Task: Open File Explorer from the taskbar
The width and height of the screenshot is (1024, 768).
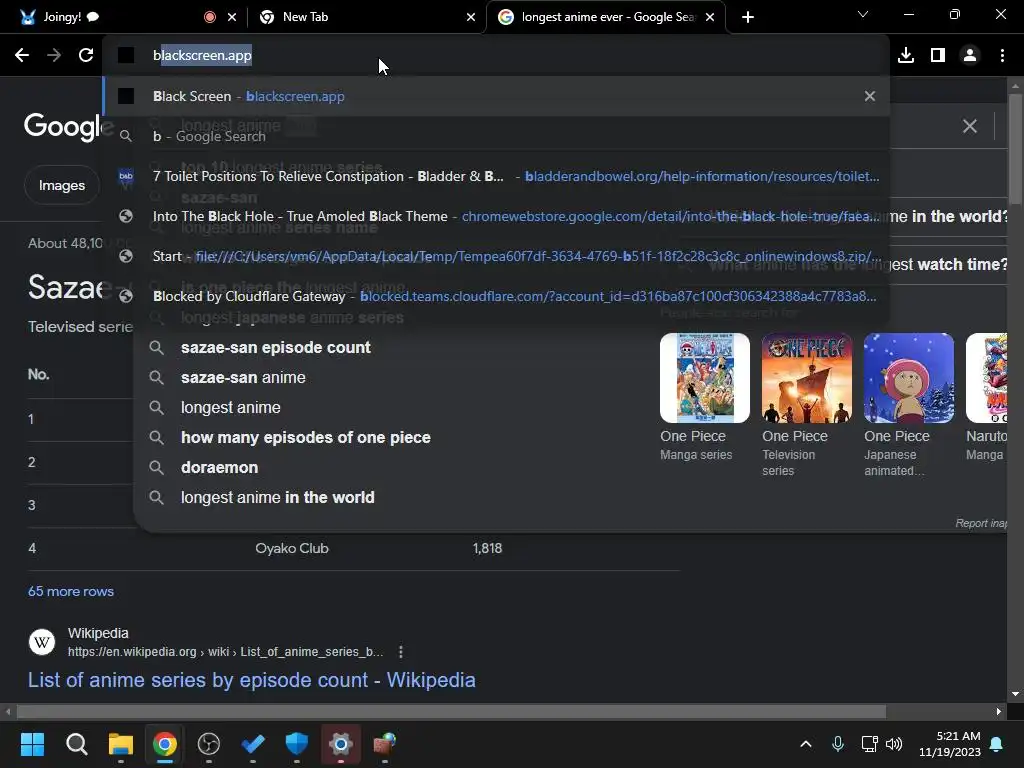Action: click(121, 744)
